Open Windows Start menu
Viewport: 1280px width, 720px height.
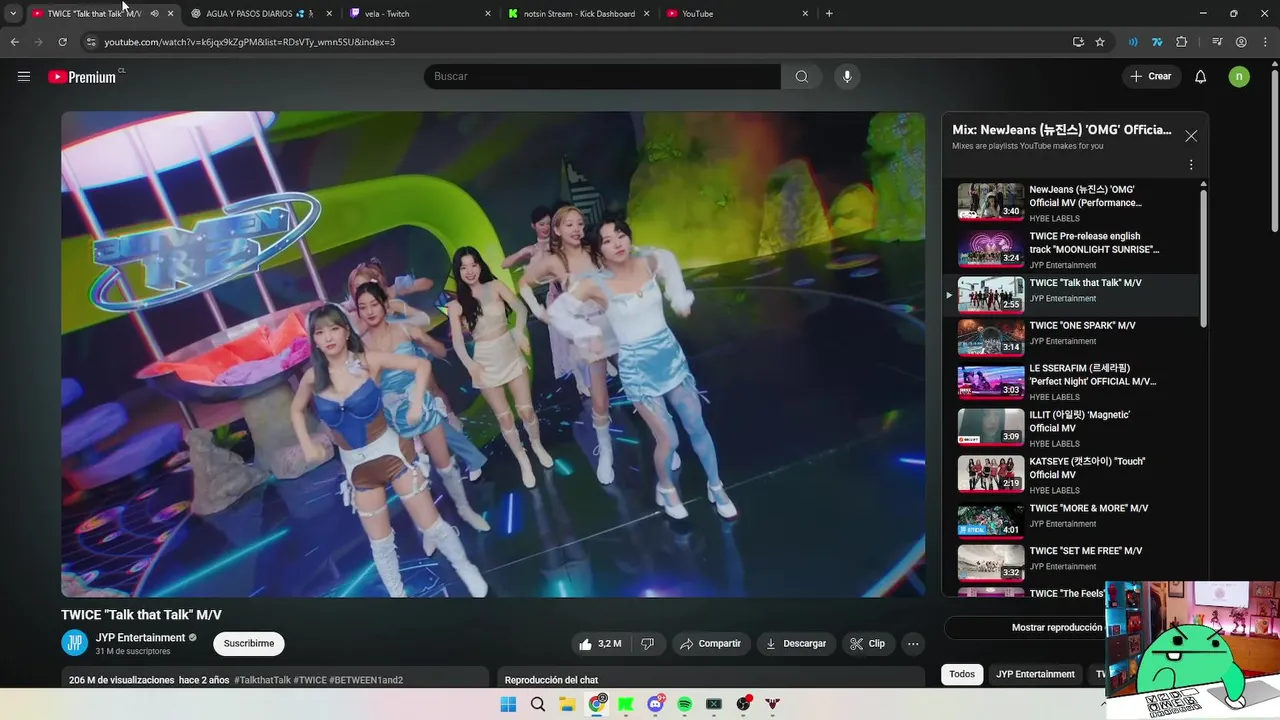(x=508, y=704)
